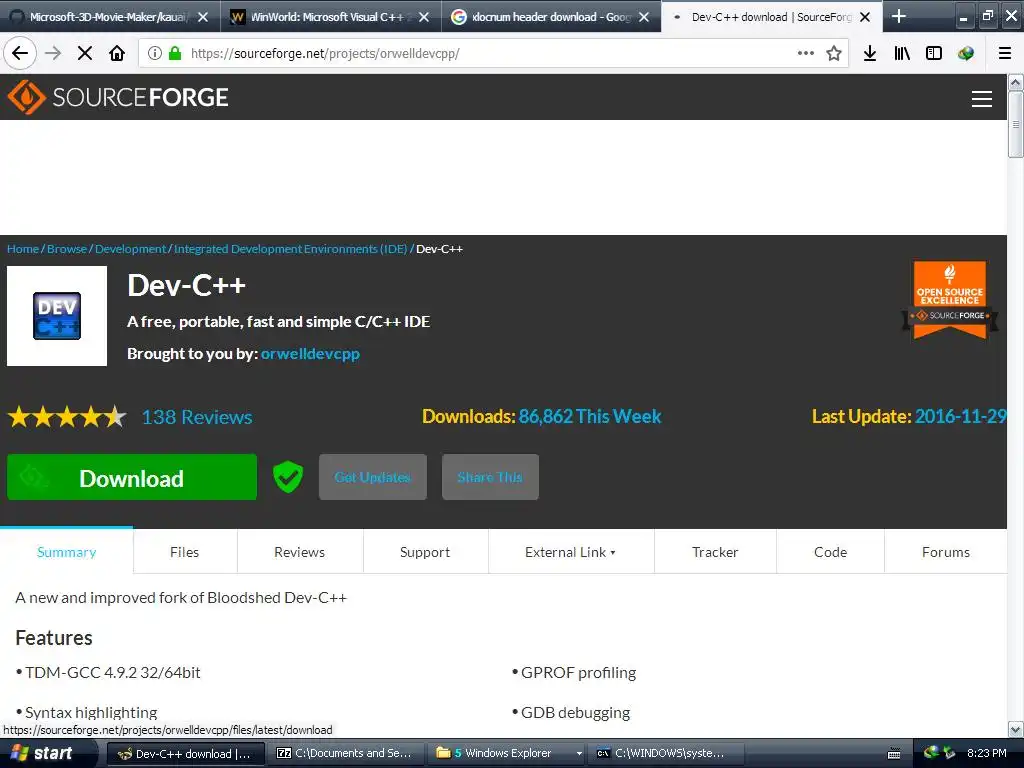Image resolution: width=1024 pixels, height=768 pixels.
Task: Bookmark this page with the star icon
Action: (x=834, y=54)
